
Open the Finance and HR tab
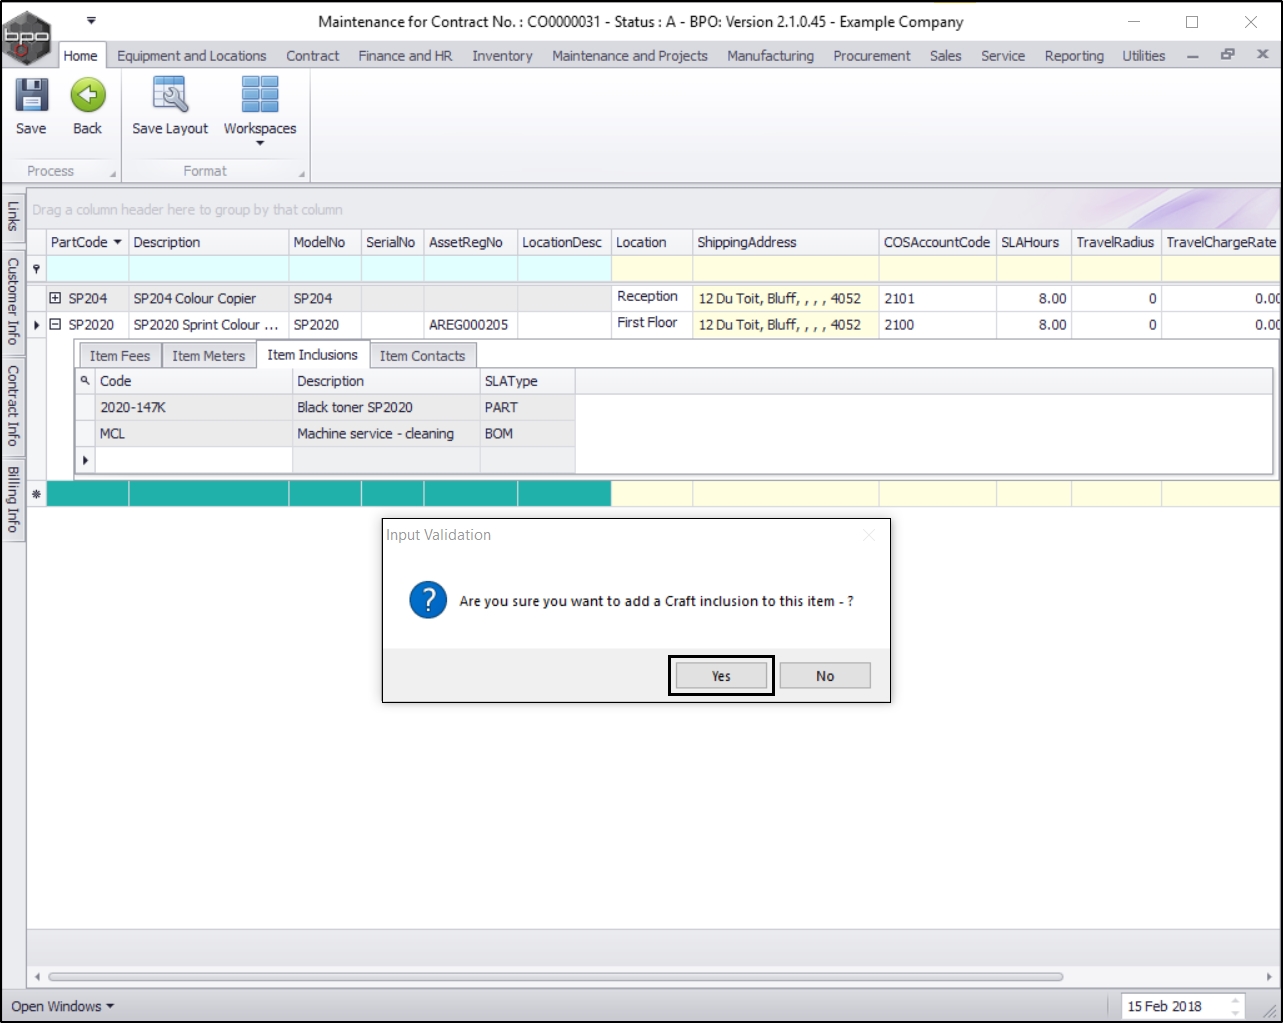coord(405,56)
